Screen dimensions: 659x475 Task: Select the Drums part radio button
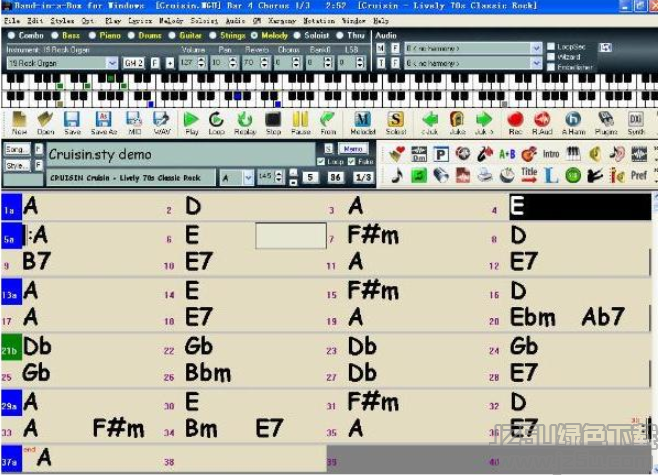[x=131, y=35]
